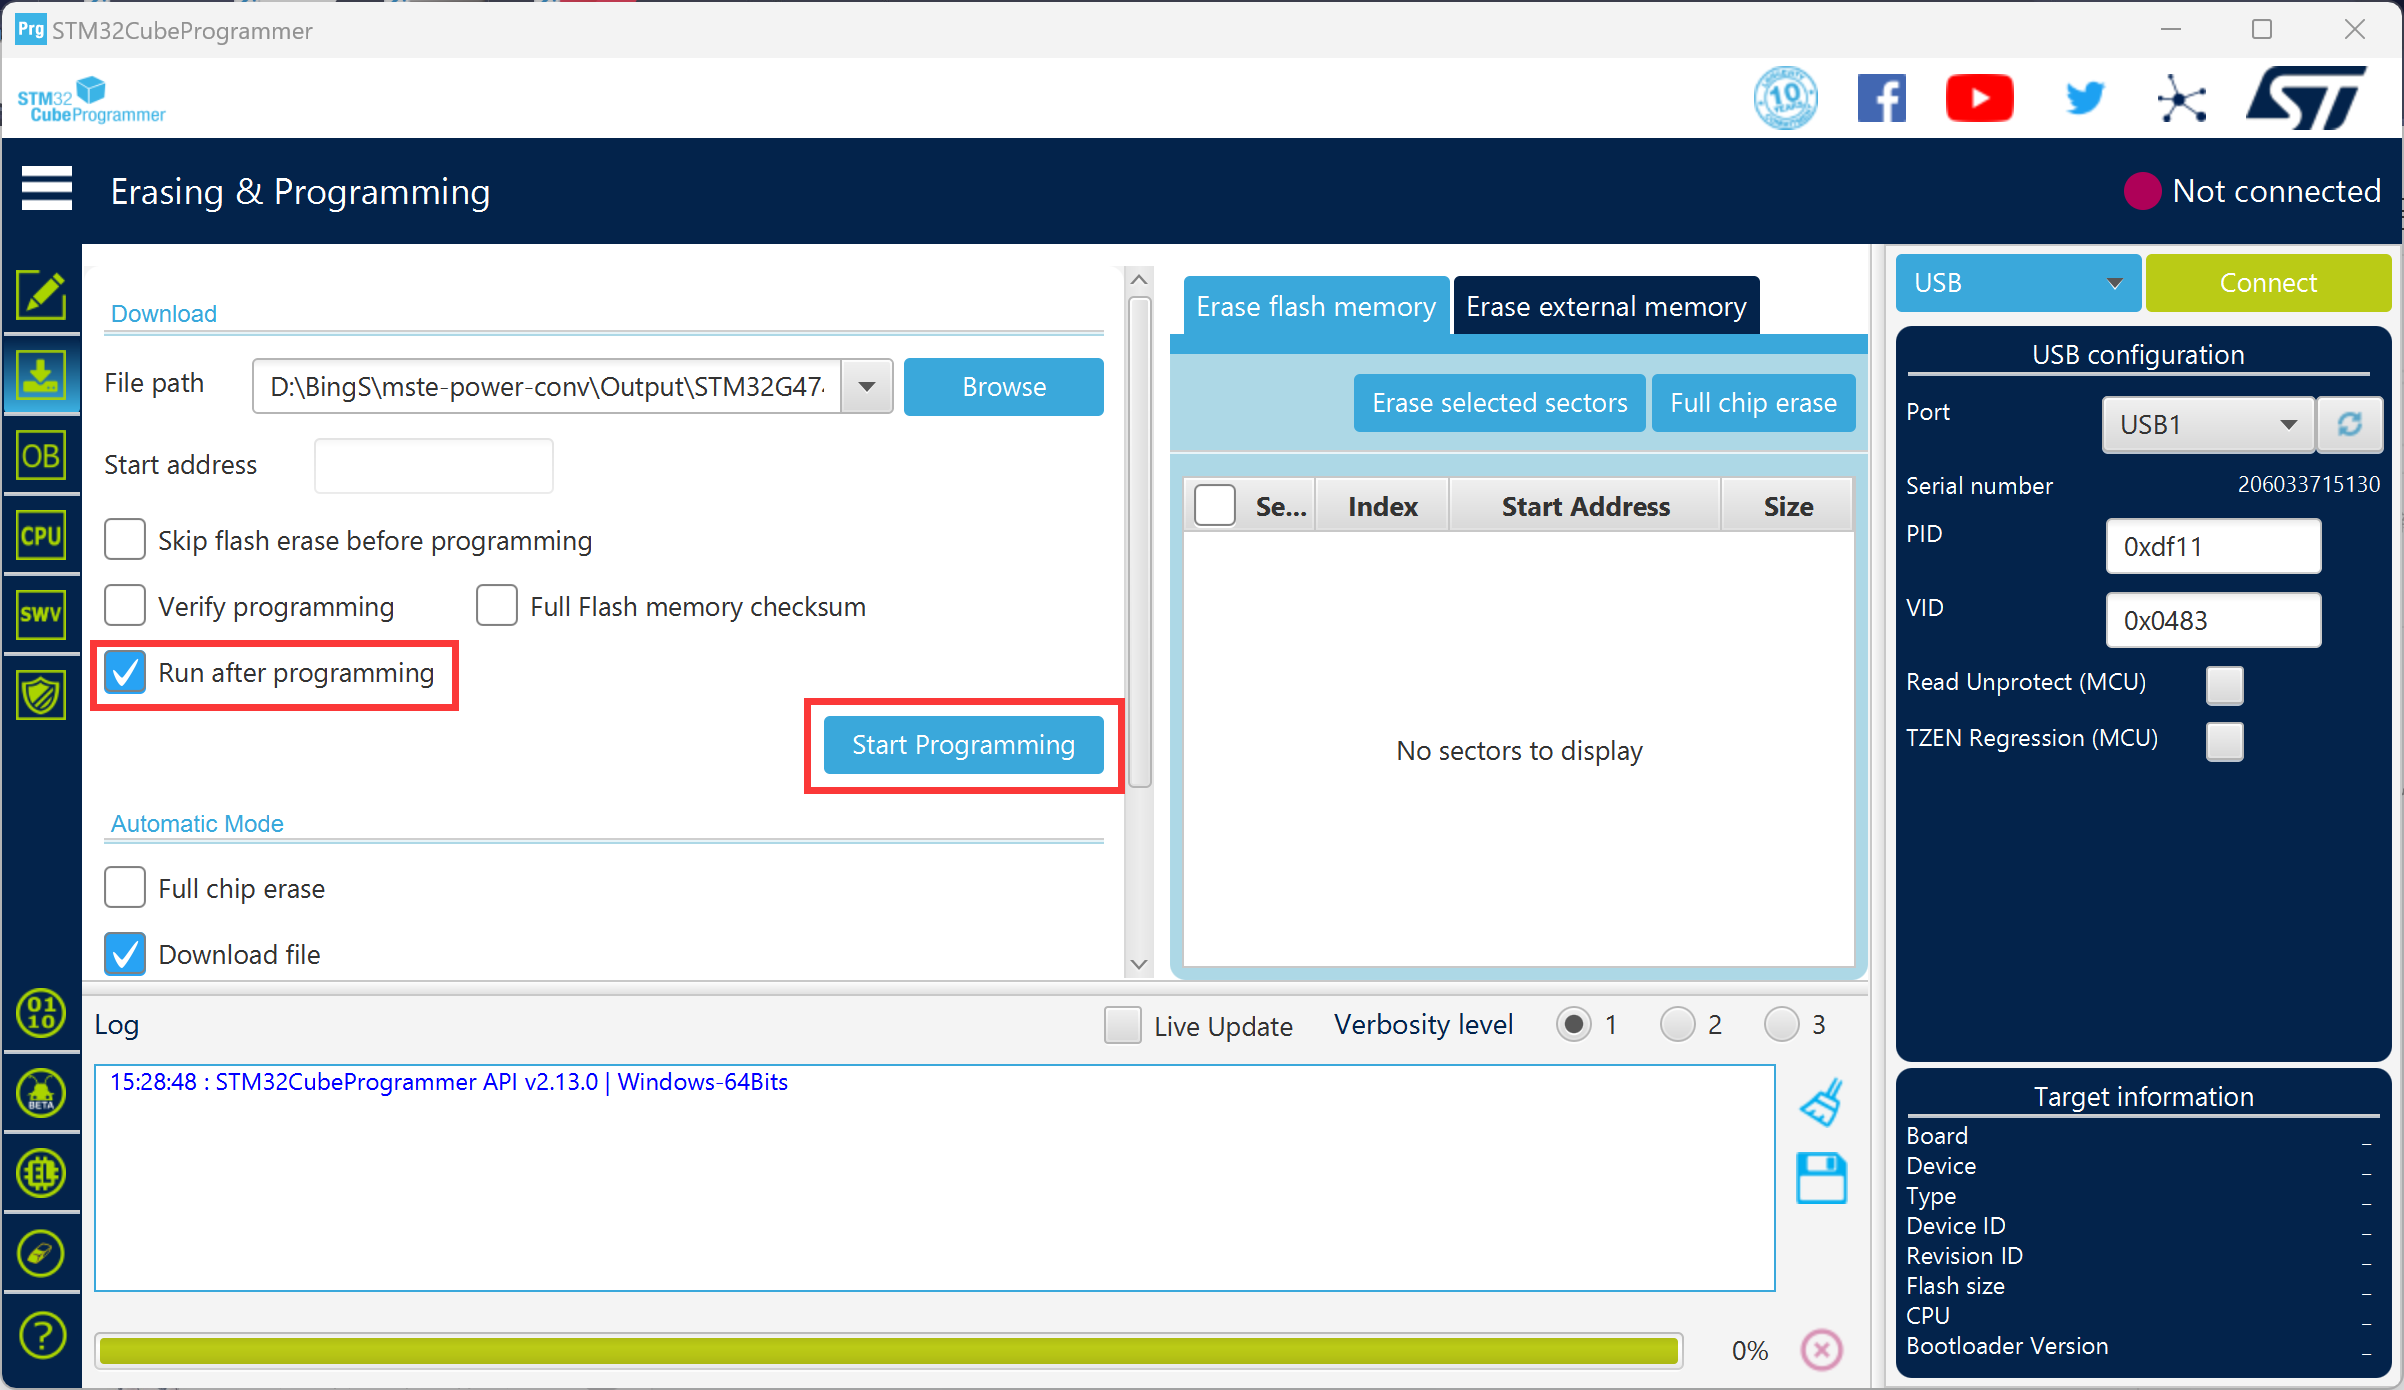2404x1390 pixels.
Task: Expand the USB connection type dropdown
Action: [2018, 283]
